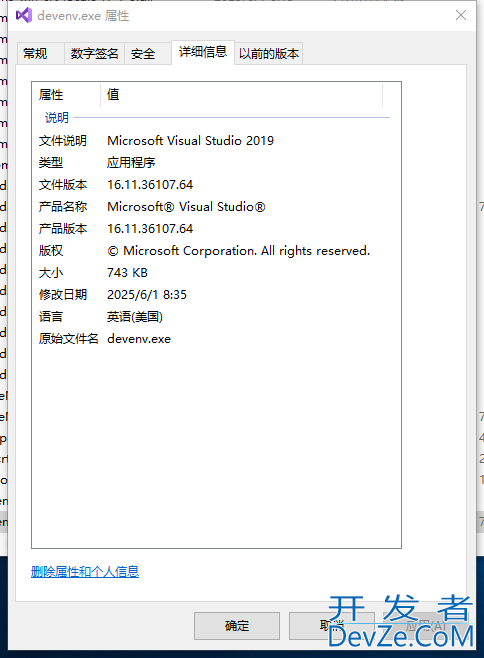This screenshot has width=484, height=658.
Task: Click the 确定 button
Action: tap(237, 626)
